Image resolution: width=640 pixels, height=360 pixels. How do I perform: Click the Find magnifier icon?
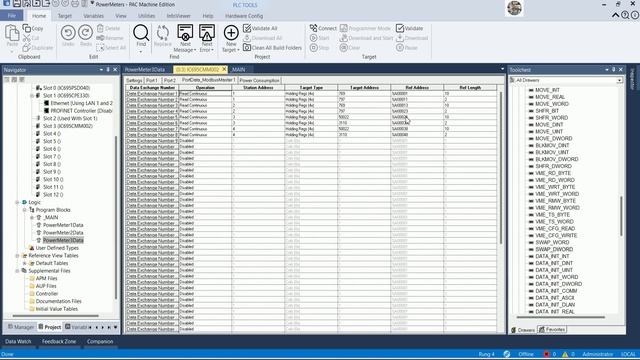pyautogui.click(x=141, y=33)
